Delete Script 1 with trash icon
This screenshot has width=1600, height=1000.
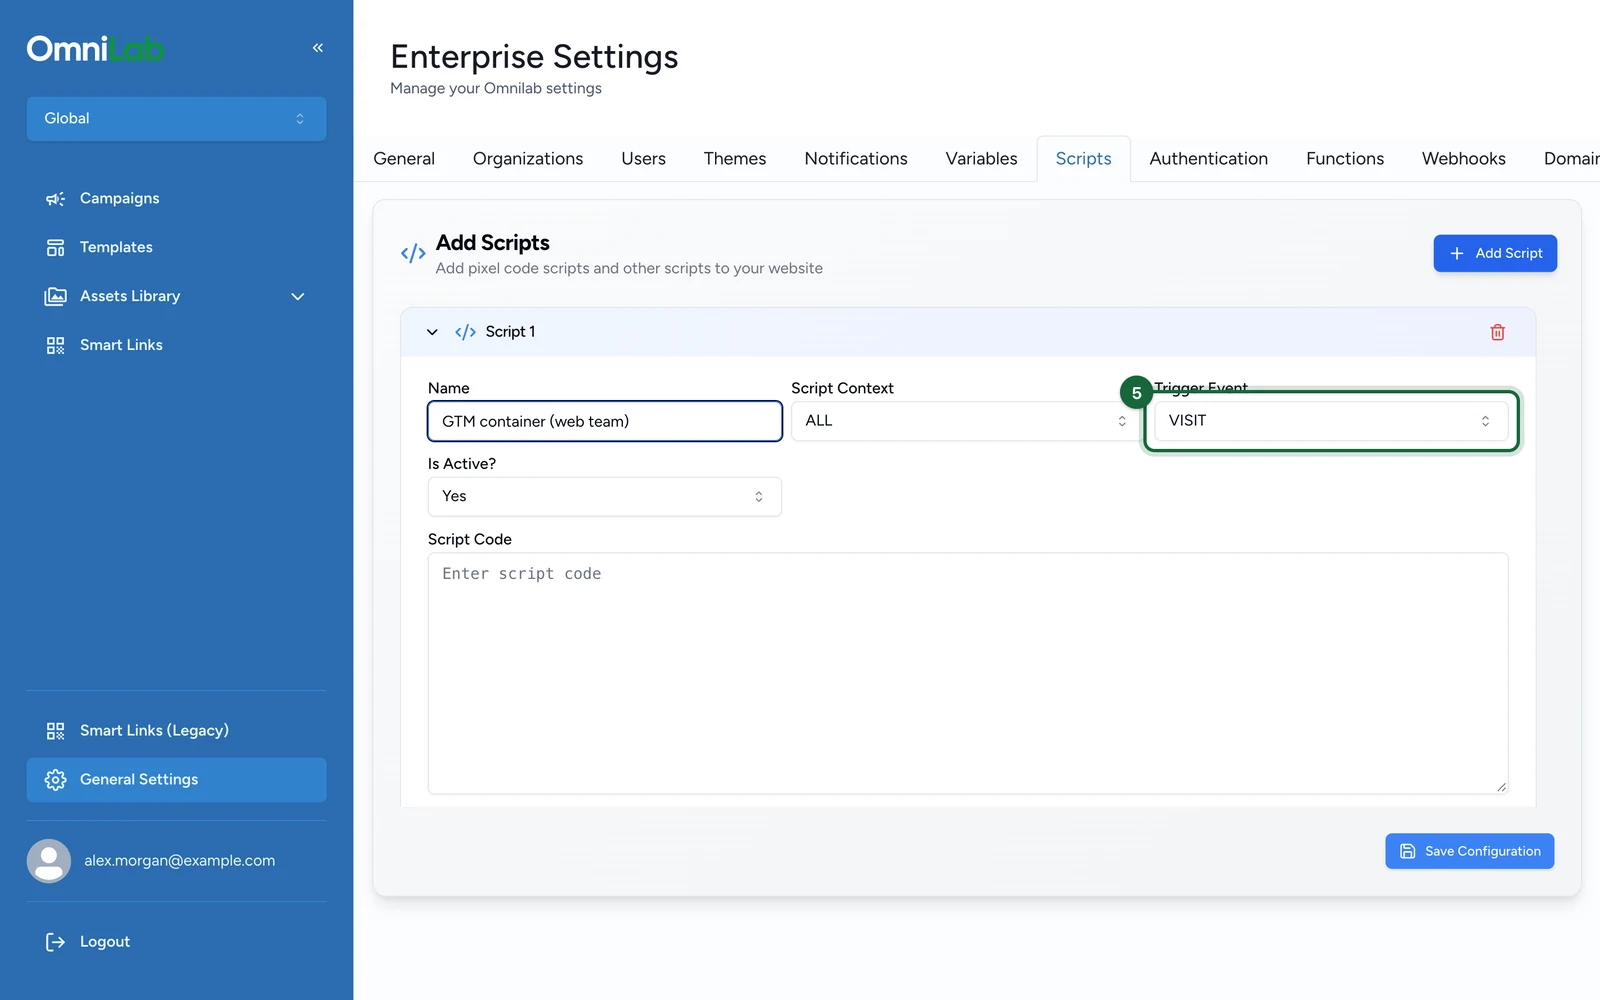tap(1497, 332)
